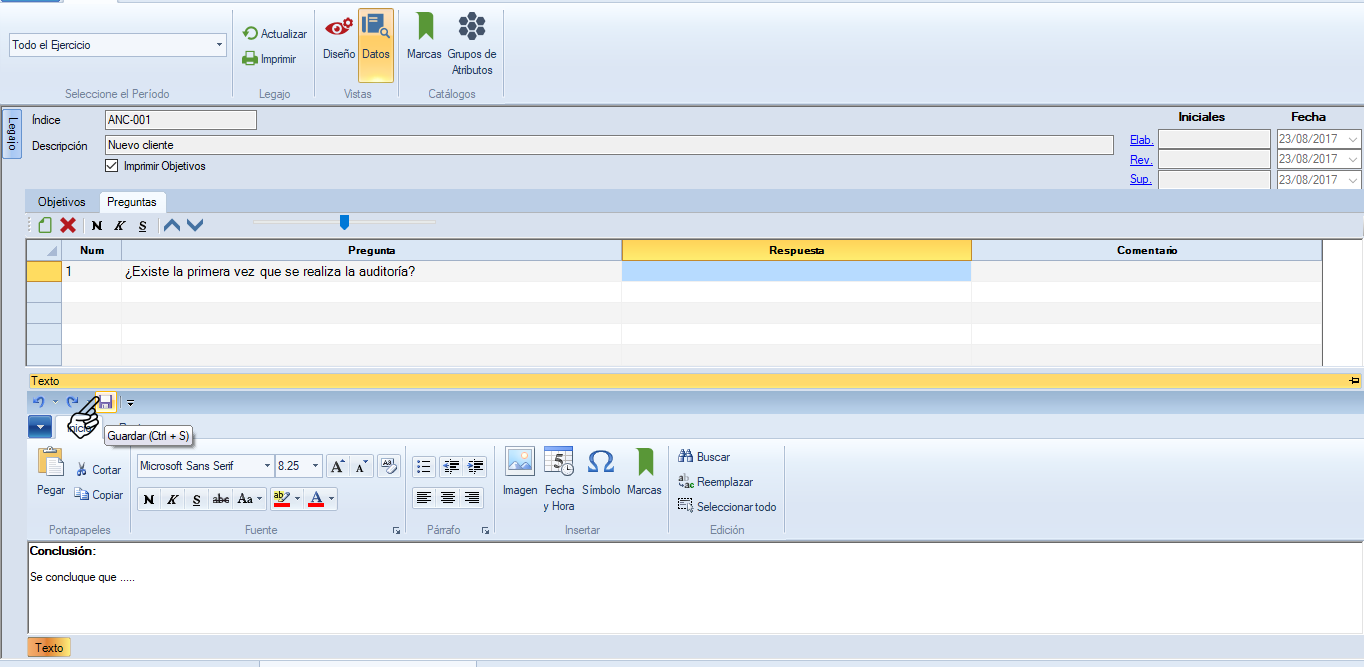Click the Actualizar button
This screenshot has height=667, width=1364.
pyautogui.click(x=275, y=34)
